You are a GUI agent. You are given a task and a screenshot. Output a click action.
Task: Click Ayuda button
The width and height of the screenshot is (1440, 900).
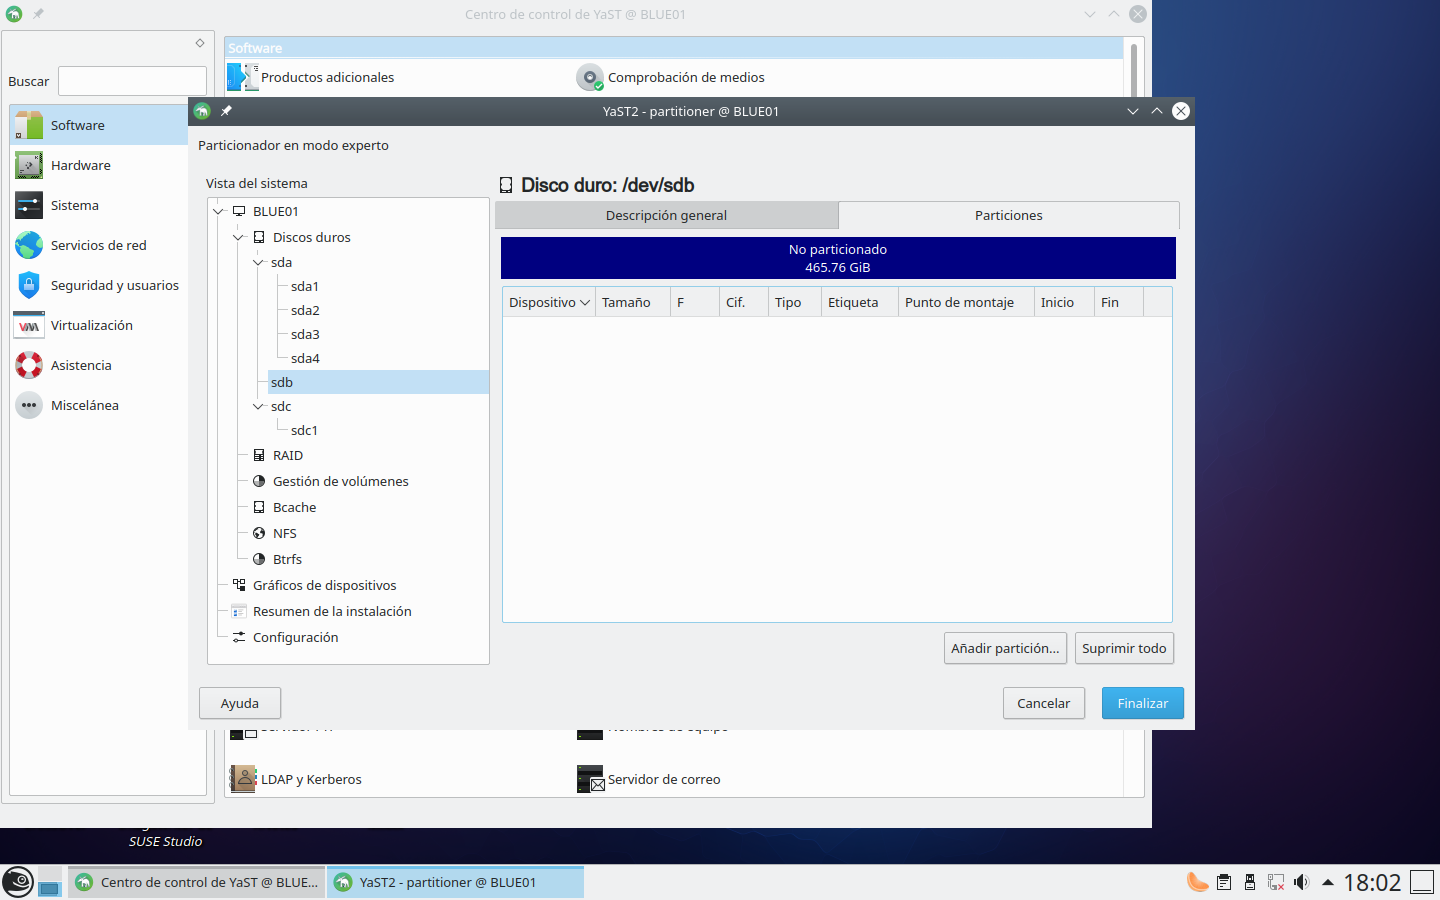[x=240, y=703]
